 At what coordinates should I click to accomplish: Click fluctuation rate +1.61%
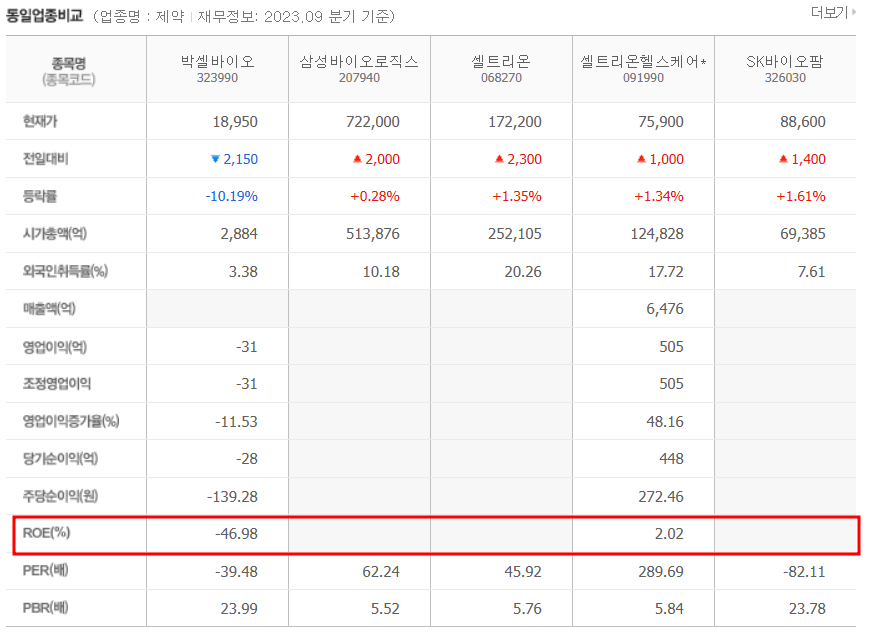(x=800, y=196)
